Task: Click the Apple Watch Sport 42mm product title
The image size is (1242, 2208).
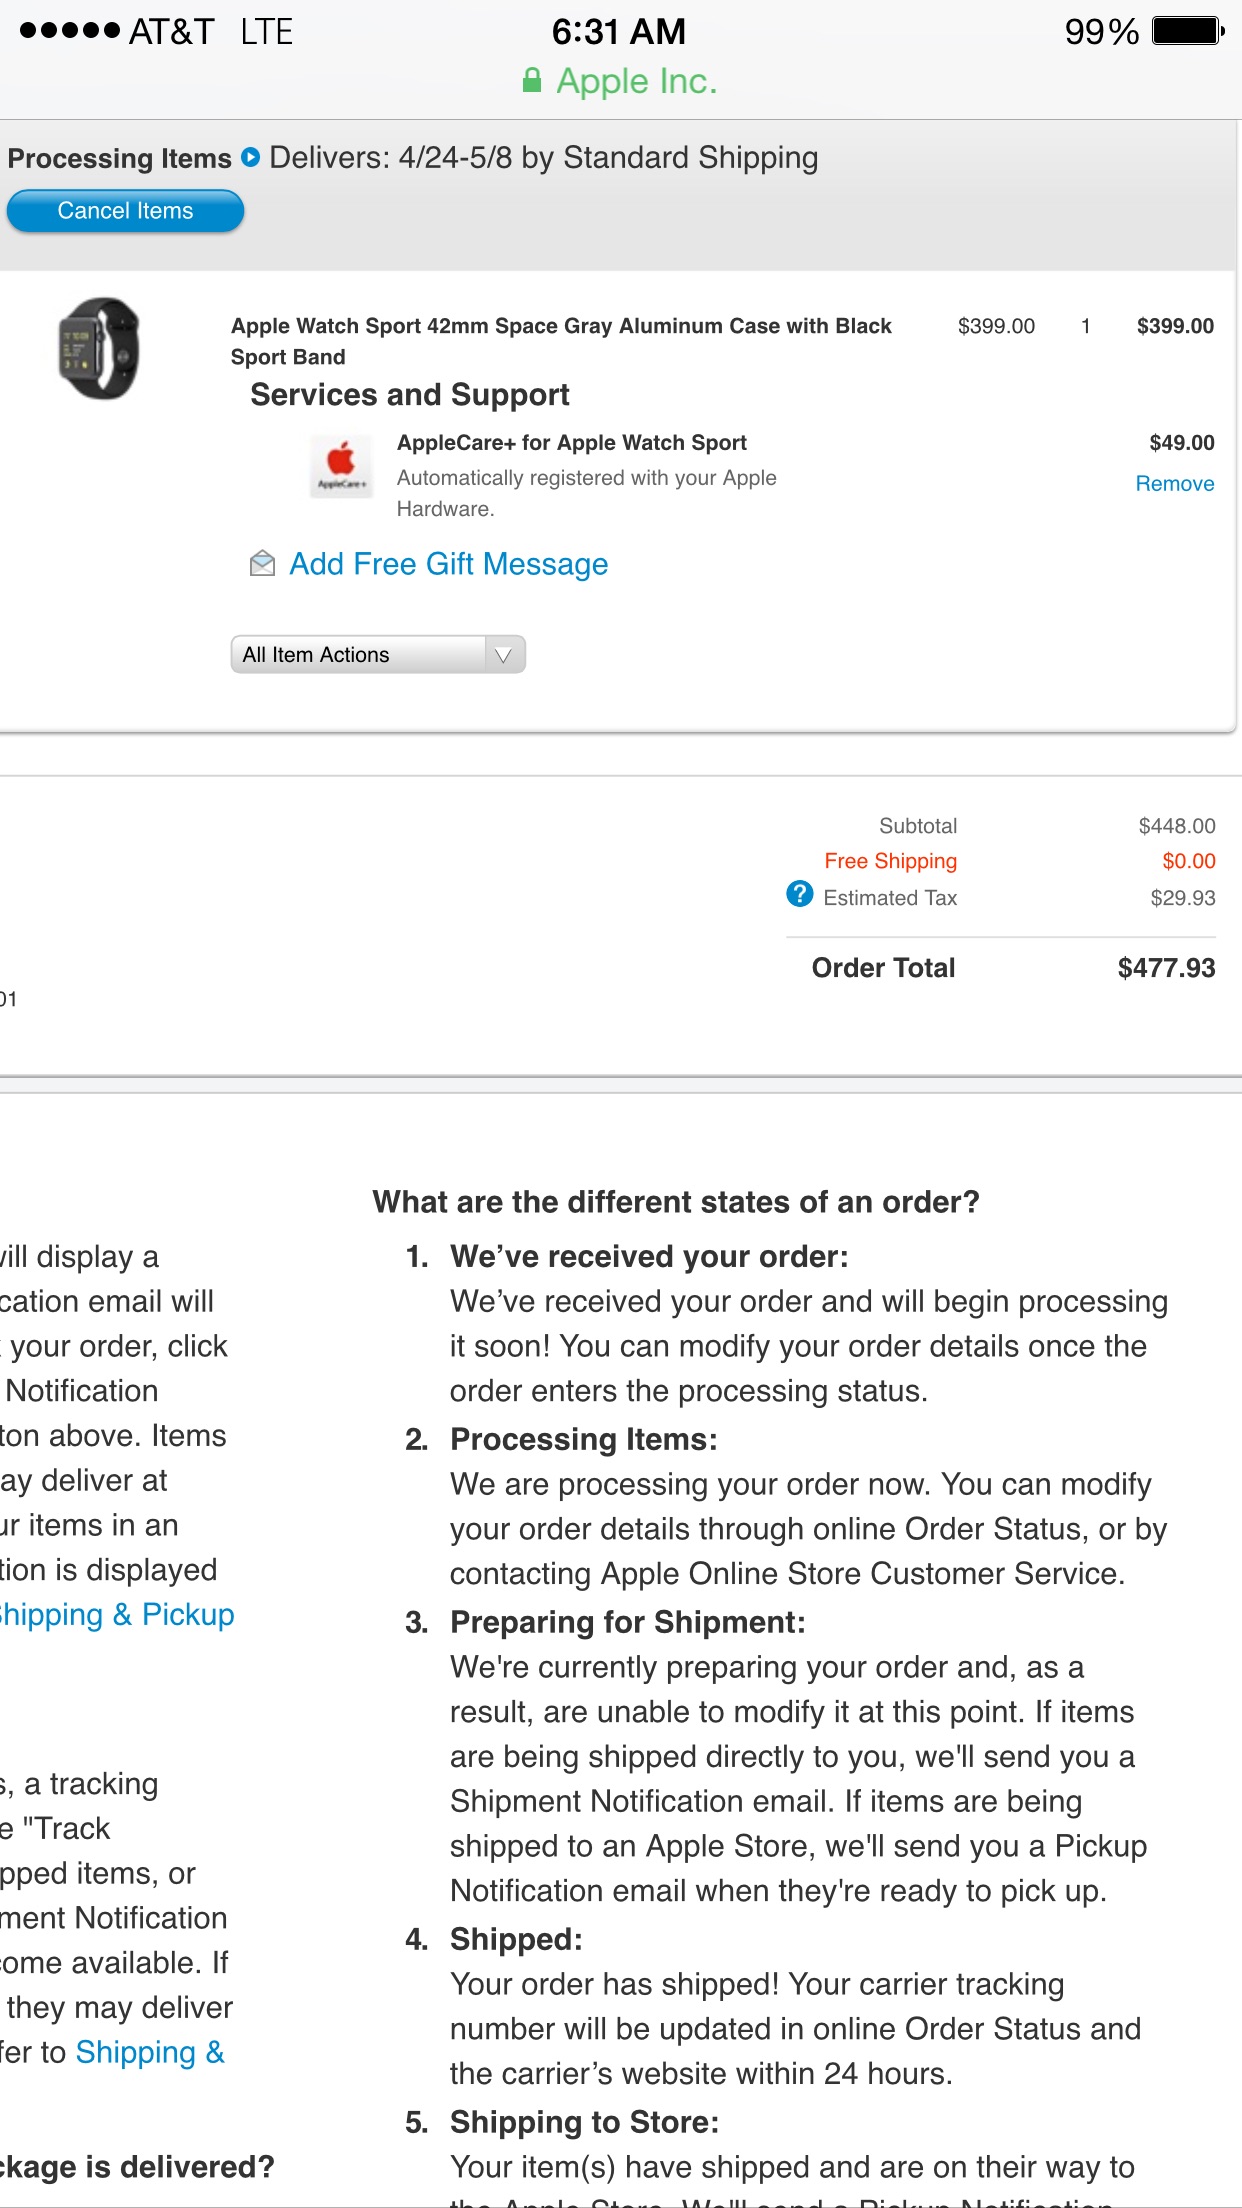Action: click(561, 341)
